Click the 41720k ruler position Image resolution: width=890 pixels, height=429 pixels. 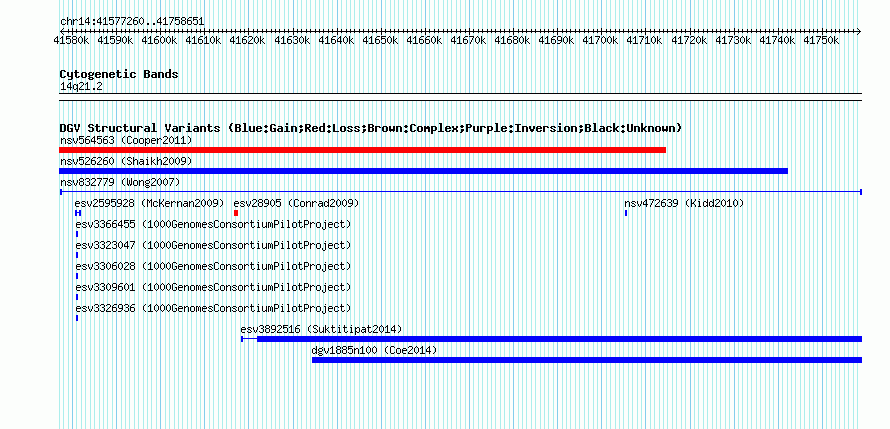pos(689,40)
